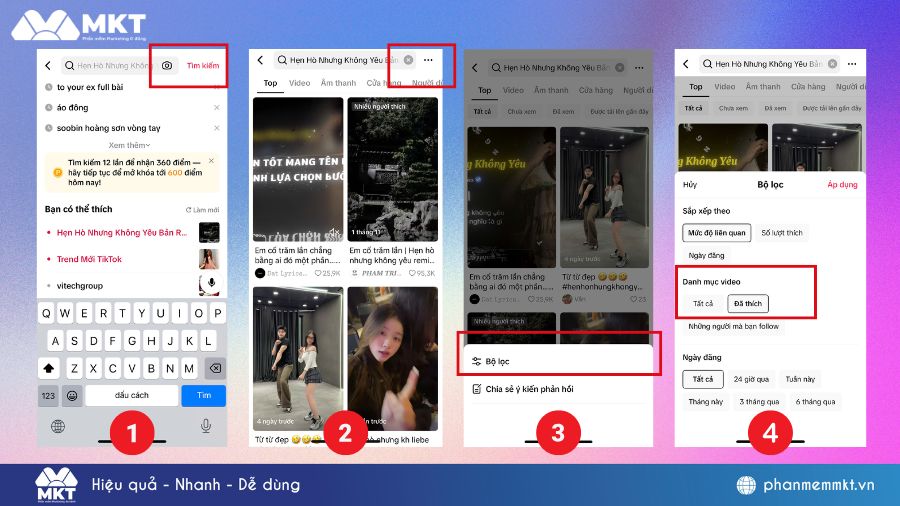Tap the keyboard dictation microphone
This screenshot has width=900, height=506.
pyautogui.click(x=205, y=426)
